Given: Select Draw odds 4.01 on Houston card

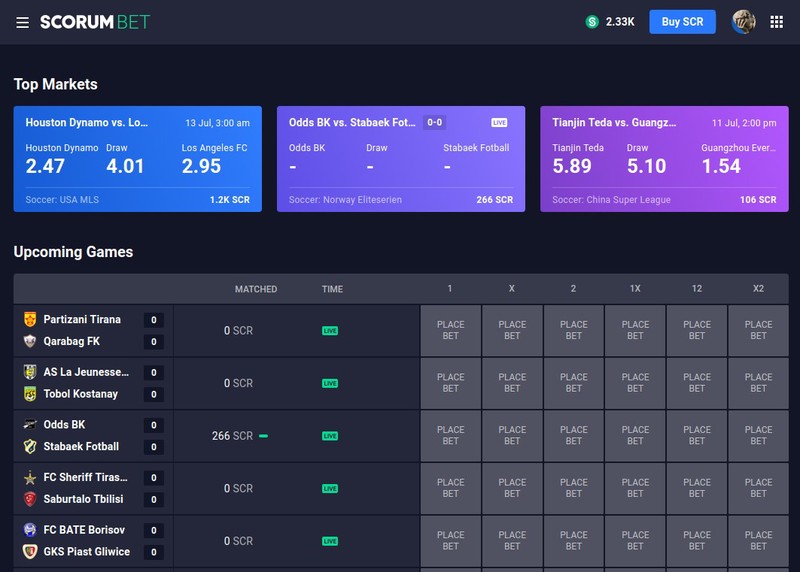Looking at the screenshot, I should click(x=125, y=166).
